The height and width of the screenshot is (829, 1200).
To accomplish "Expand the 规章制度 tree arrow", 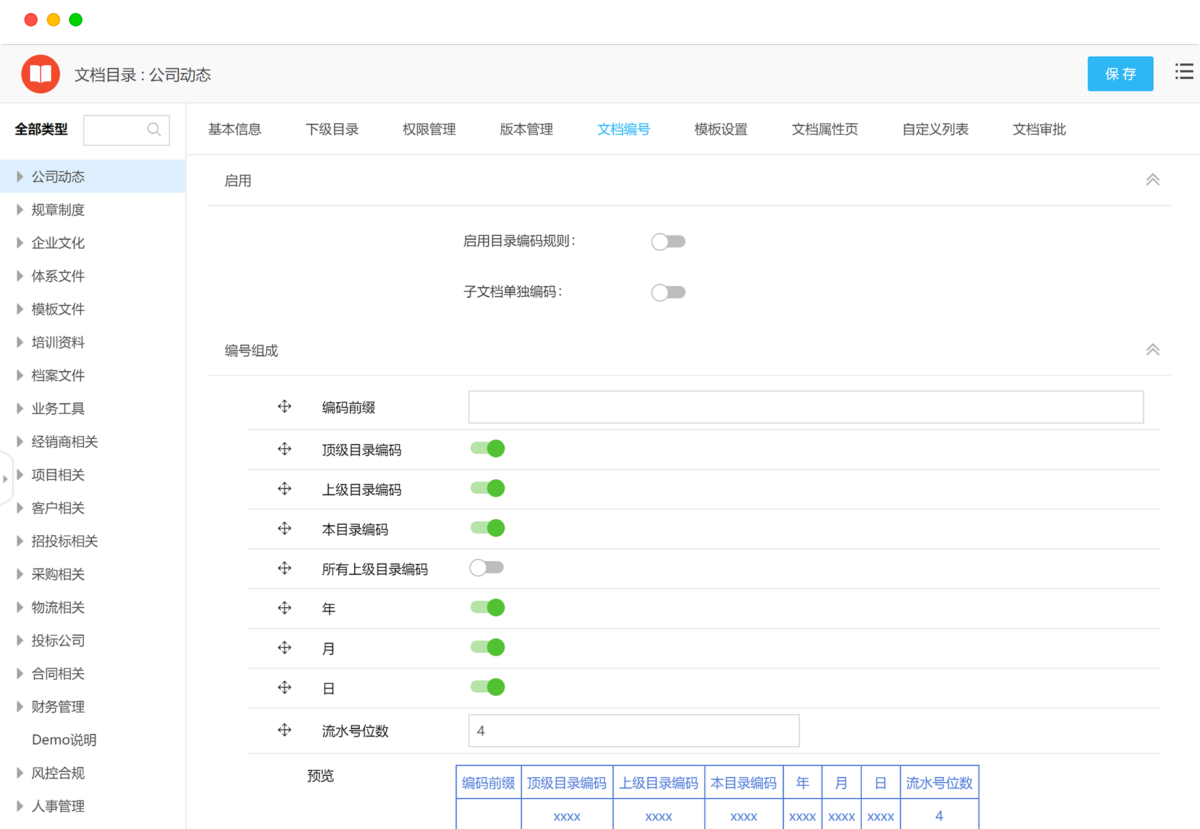I will tap(20, 209).
